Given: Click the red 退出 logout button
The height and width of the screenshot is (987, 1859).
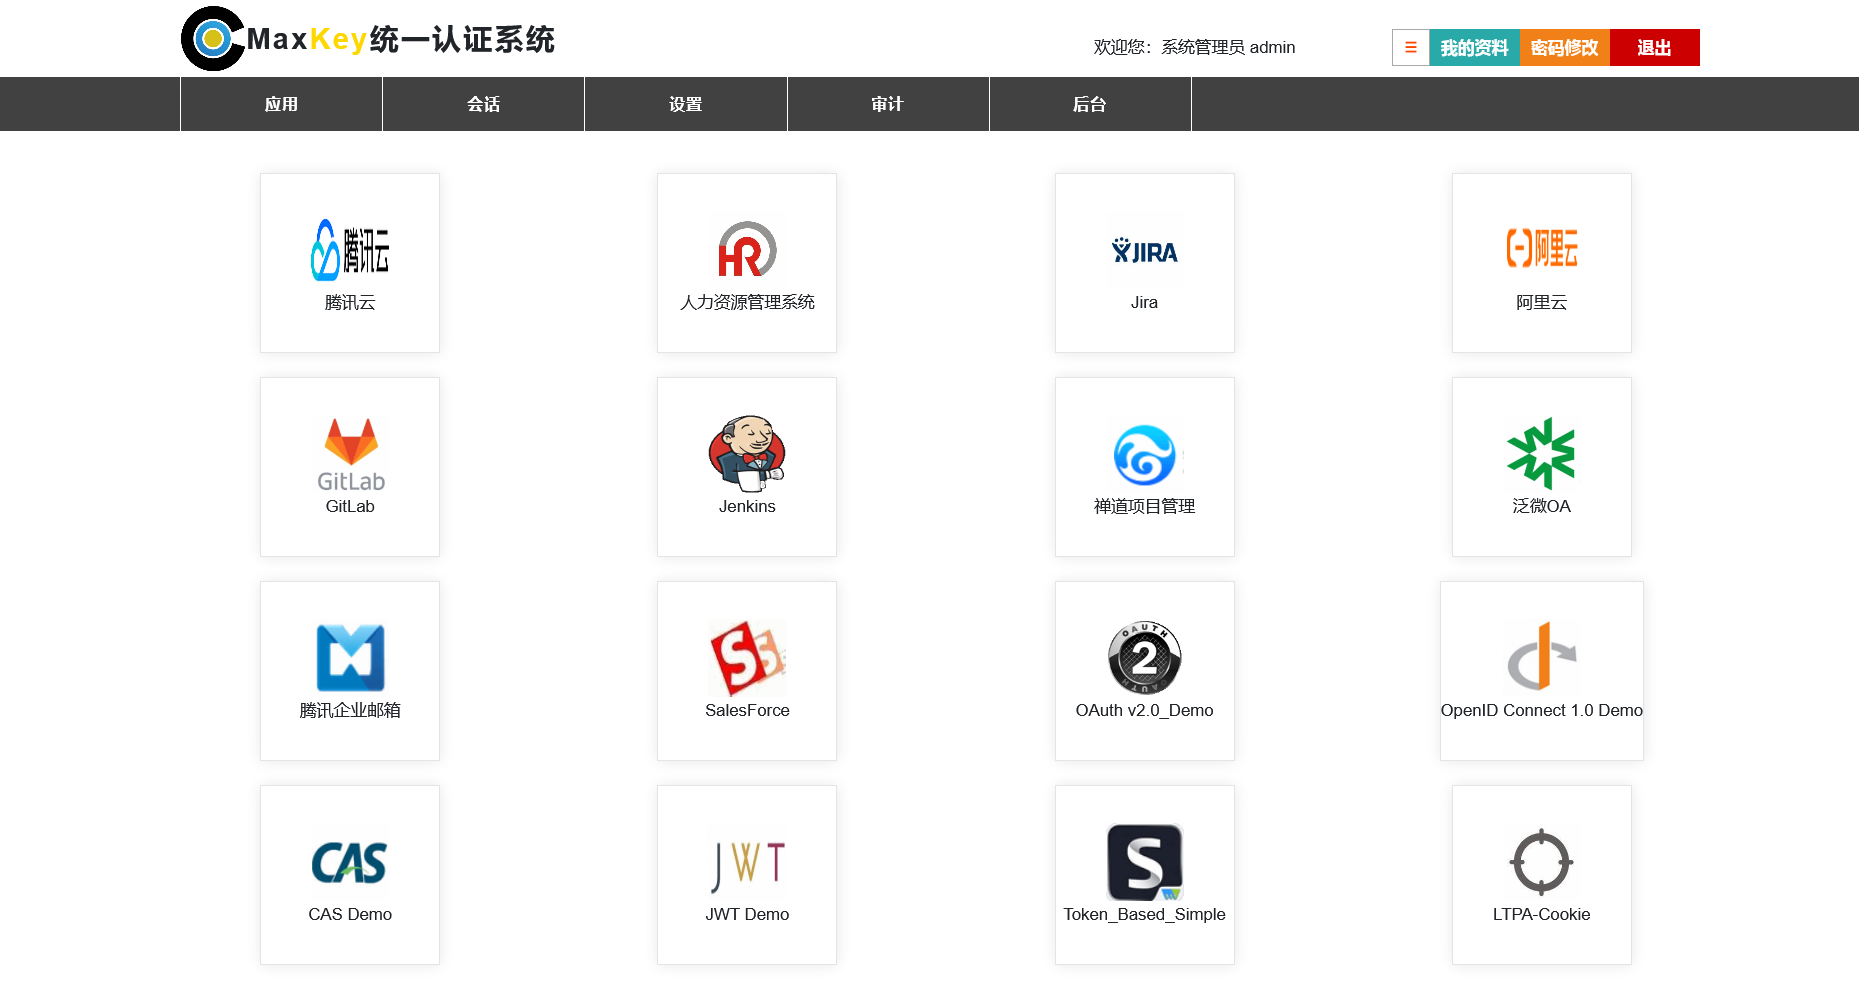Looking at the screenshot, I should [x=1654, y=47].
